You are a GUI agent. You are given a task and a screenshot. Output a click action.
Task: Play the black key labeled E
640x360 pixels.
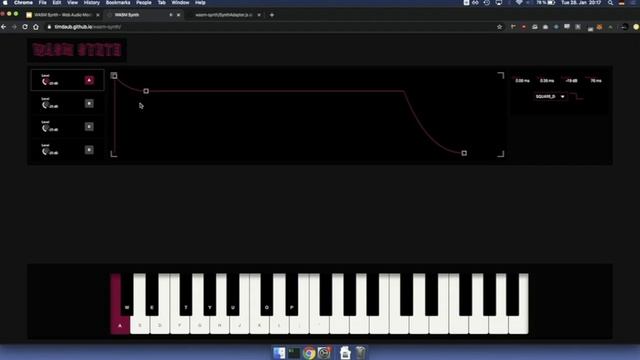(152, 294)
